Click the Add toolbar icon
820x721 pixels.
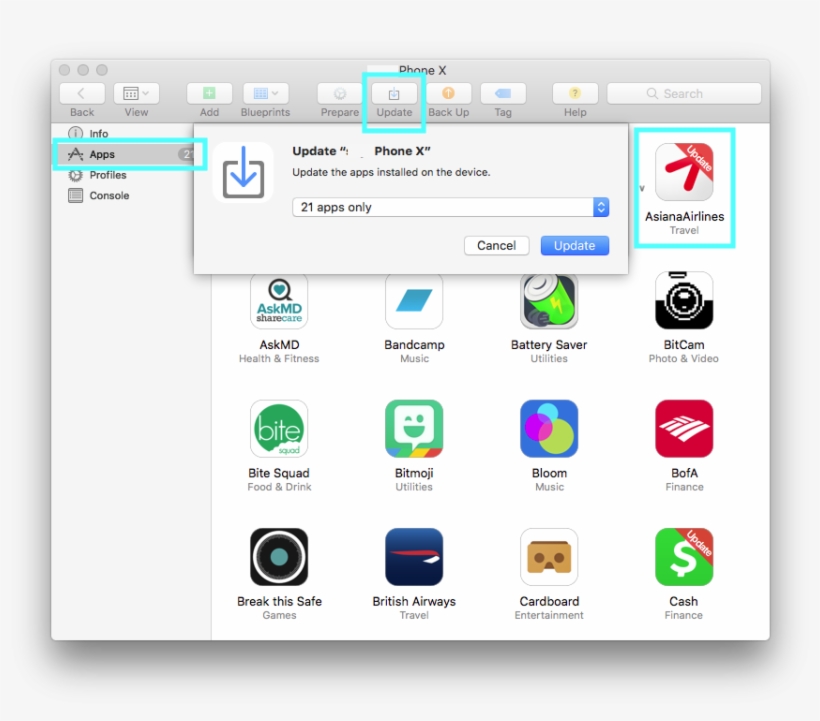click(209, 94)
